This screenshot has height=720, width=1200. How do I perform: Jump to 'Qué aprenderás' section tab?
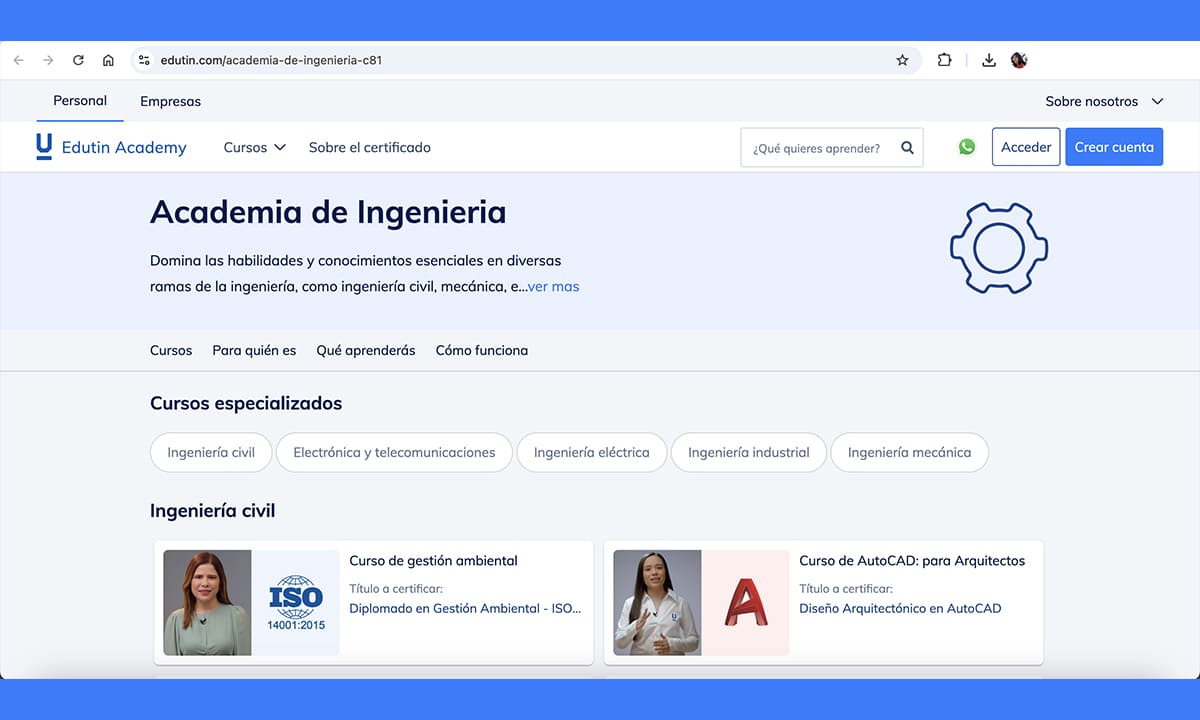point(365,350)
